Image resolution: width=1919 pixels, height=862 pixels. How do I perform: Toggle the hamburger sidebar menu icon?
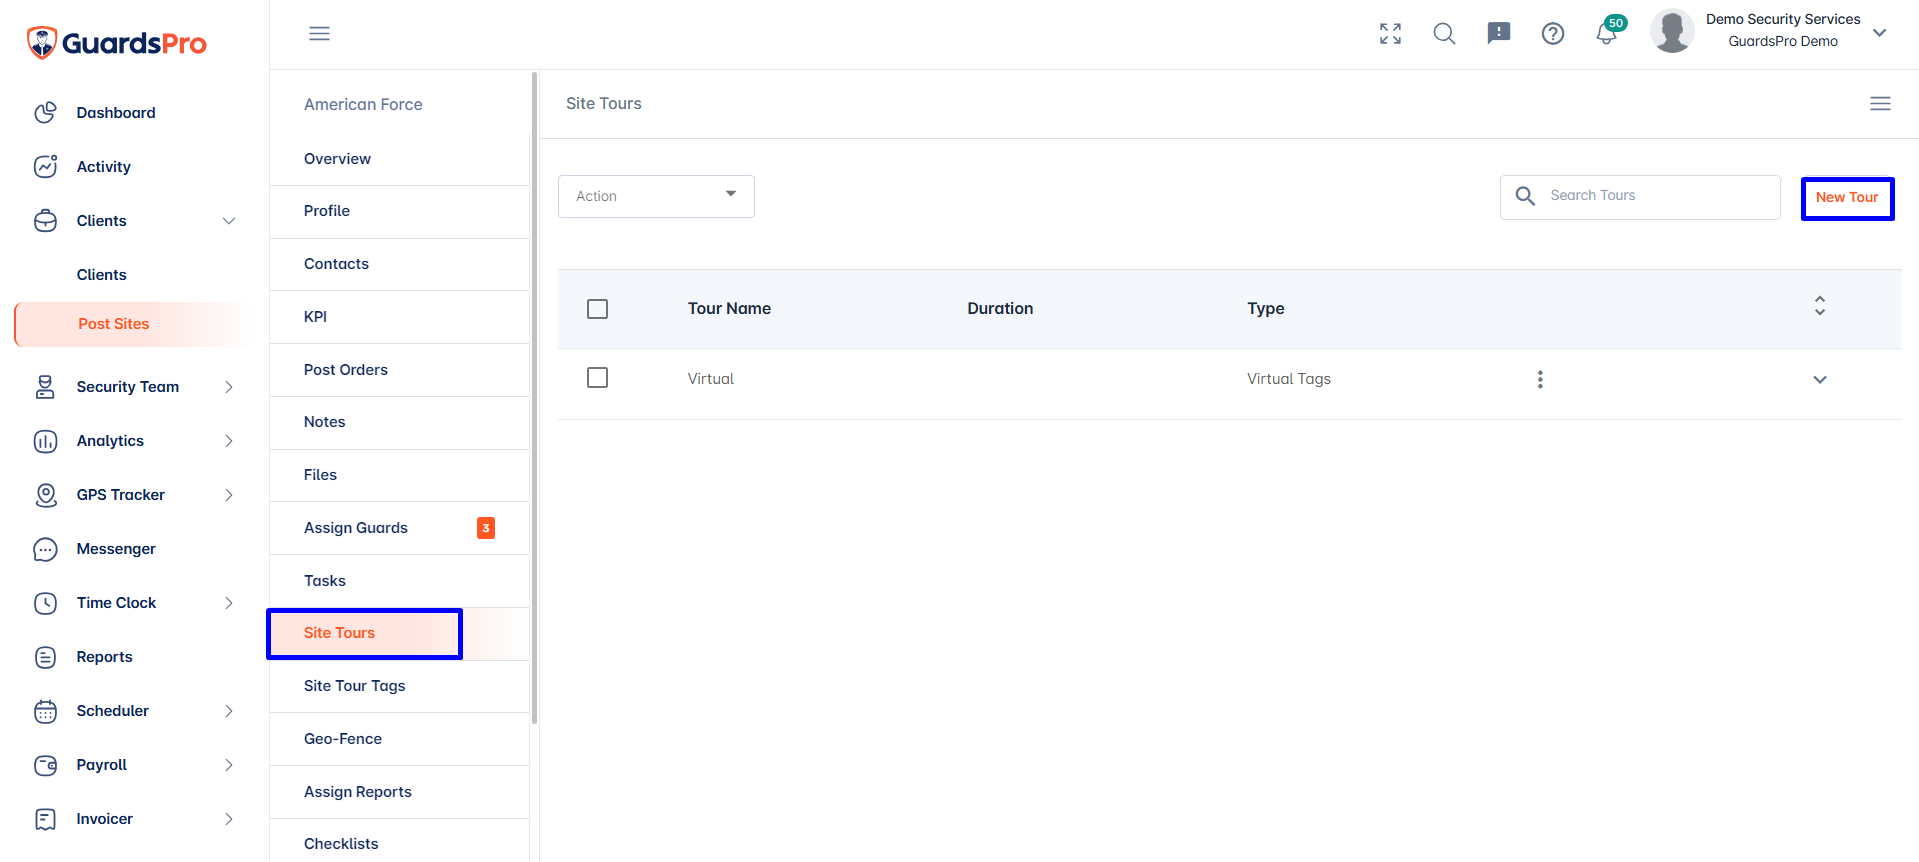[319, 34]
